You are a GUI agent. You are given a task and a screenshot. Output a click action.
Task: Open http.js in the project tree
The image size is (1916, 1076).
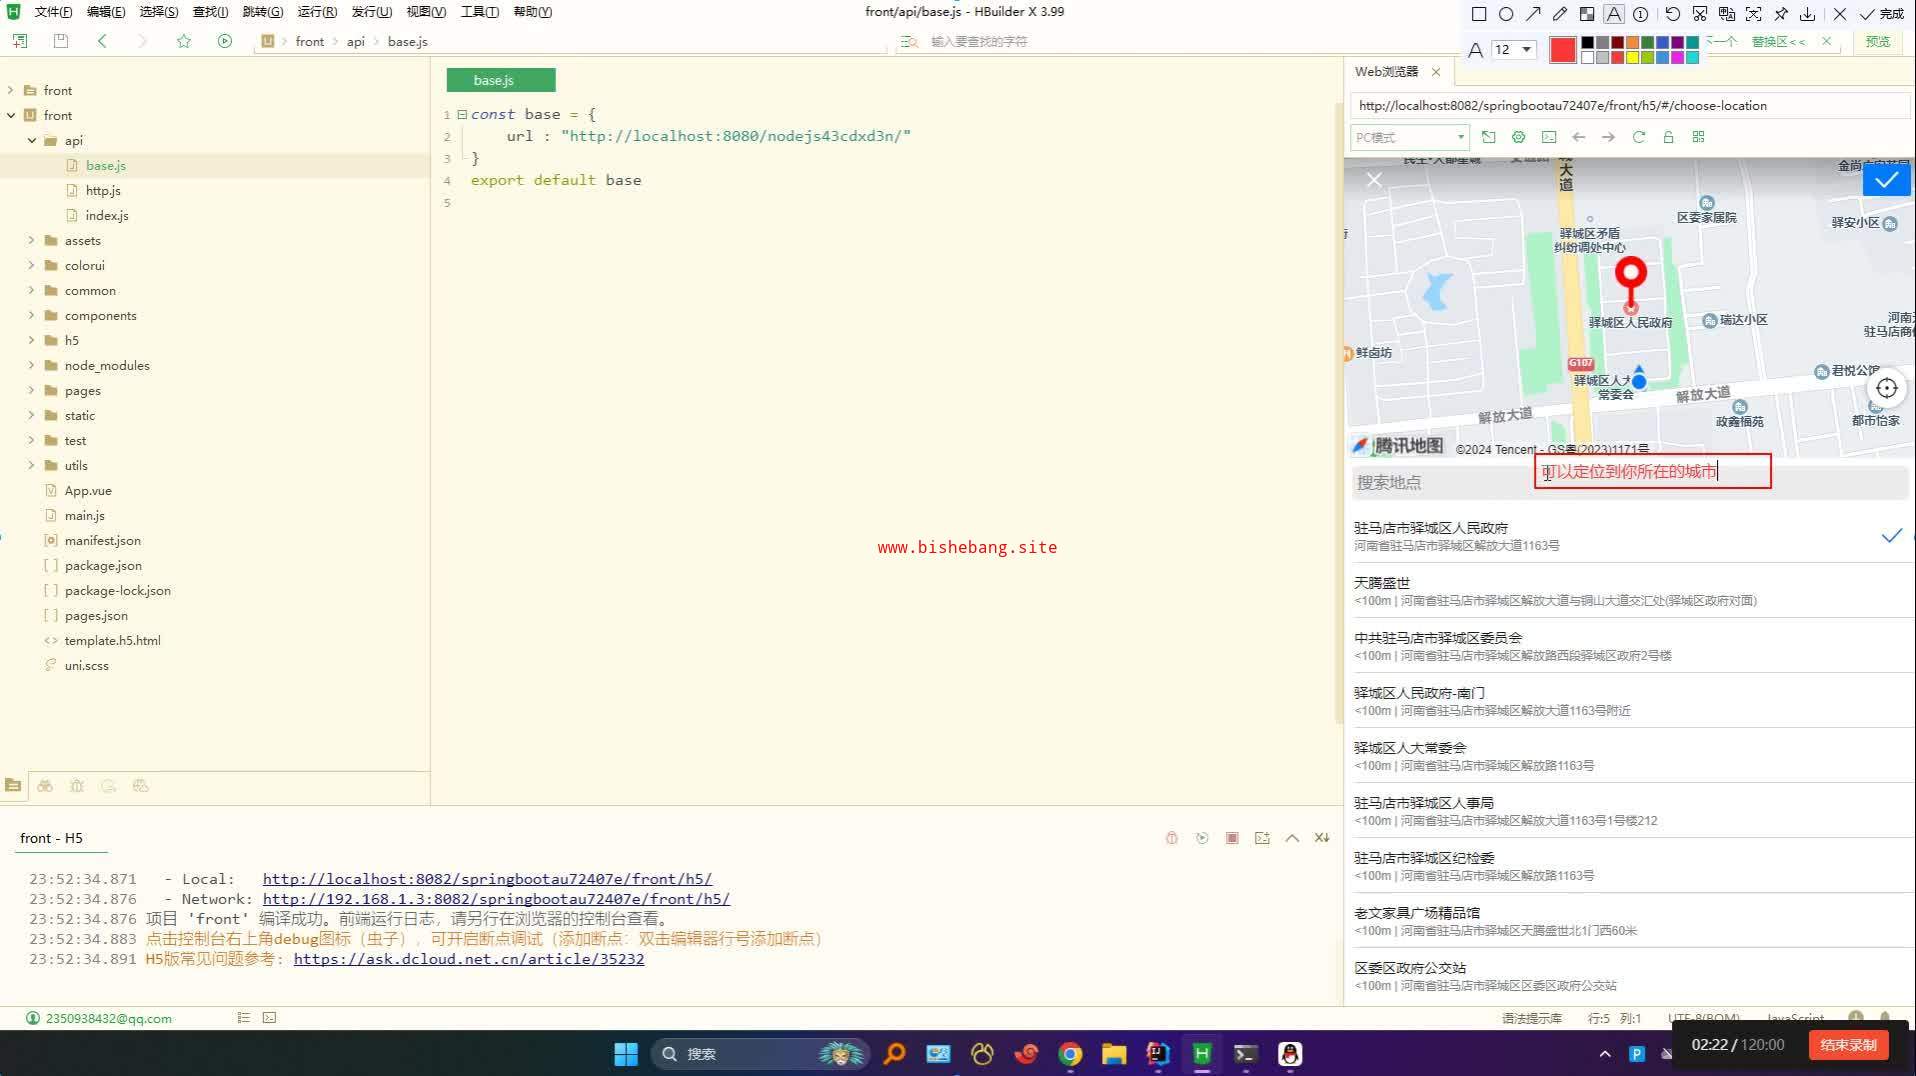(x=103, y=190)
